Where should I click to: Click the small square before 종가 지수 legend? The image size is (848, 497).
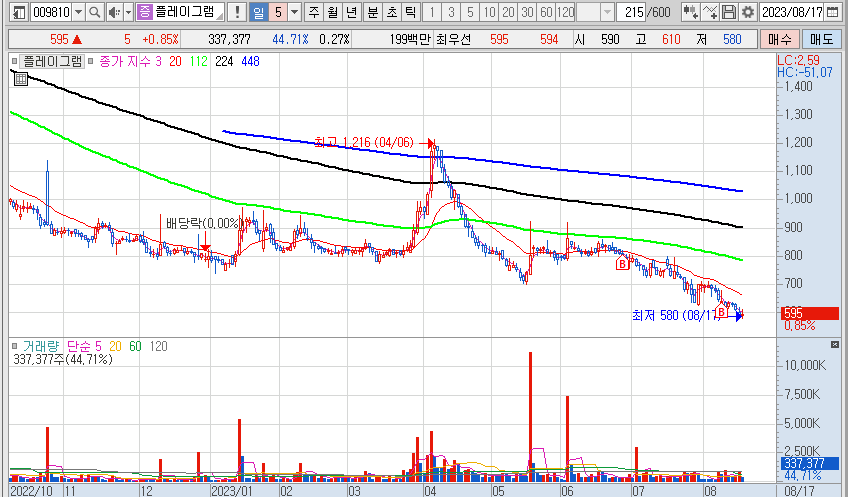click(90, 61)
